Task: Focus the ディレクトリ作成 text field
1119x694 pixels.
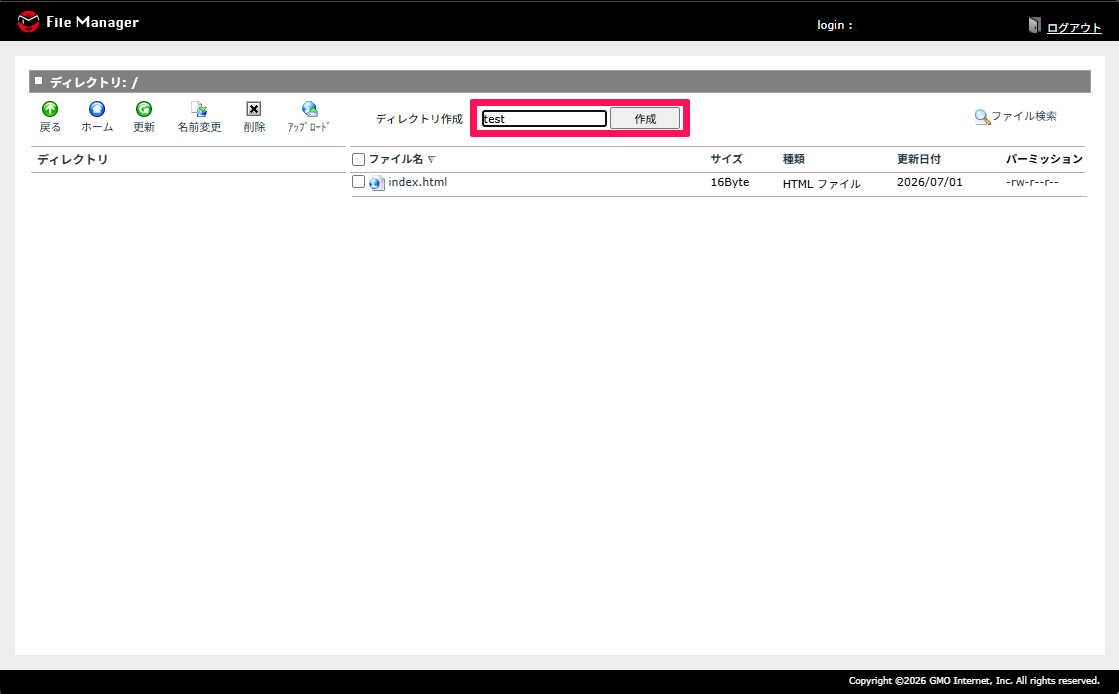Action: (x=545, y=119)
